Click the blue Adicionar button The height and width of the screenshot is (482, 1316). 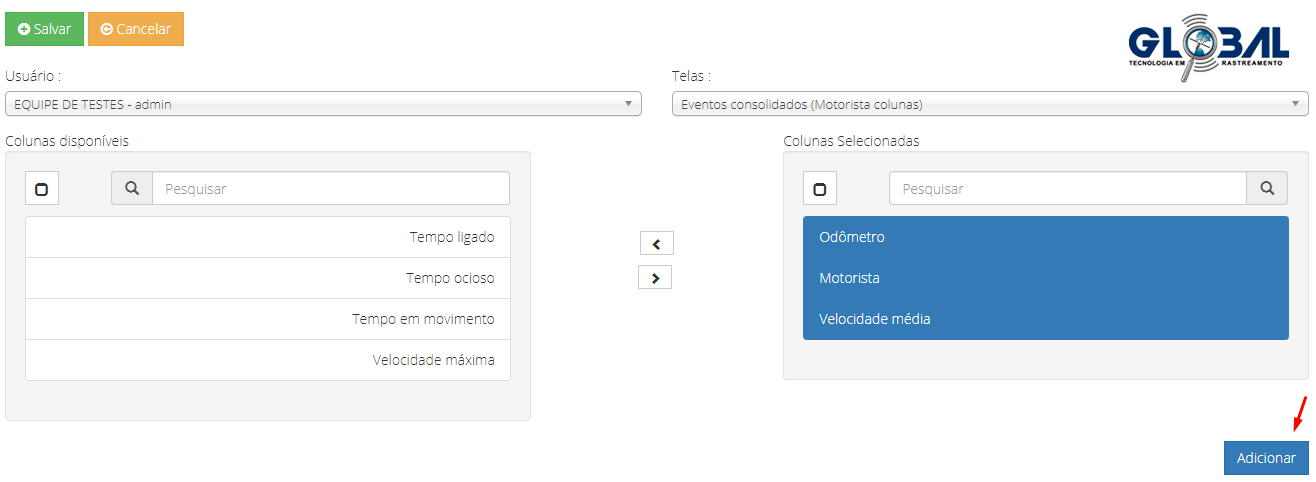[x=1266, y=458]
